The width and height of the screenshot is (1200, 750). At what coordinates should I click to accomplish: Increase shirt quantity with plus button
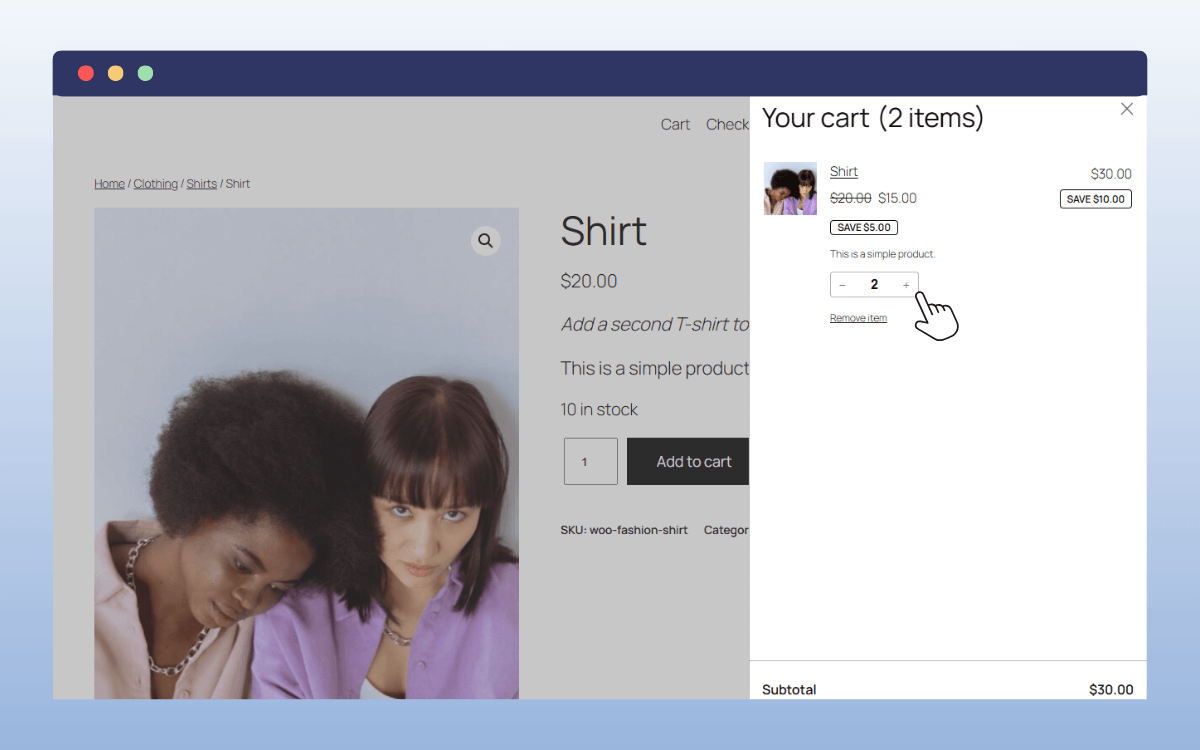[906, 285]
